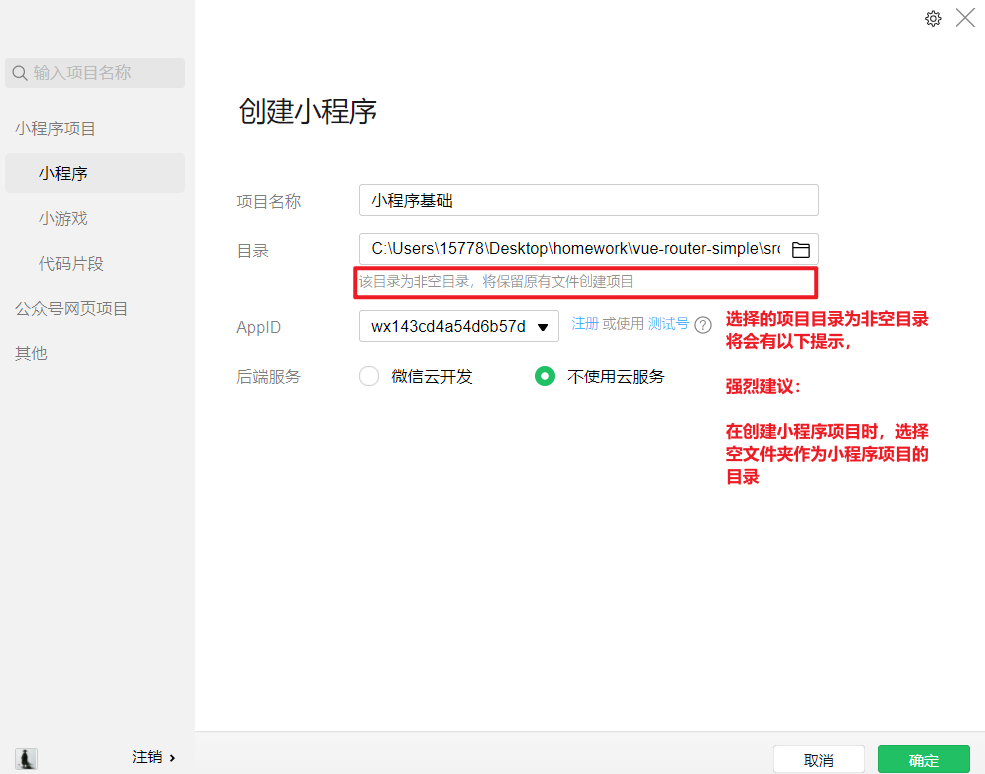Select the 其他 sidebar category
985x774 pixels.
pyautogui.click(x=31, y=354)
